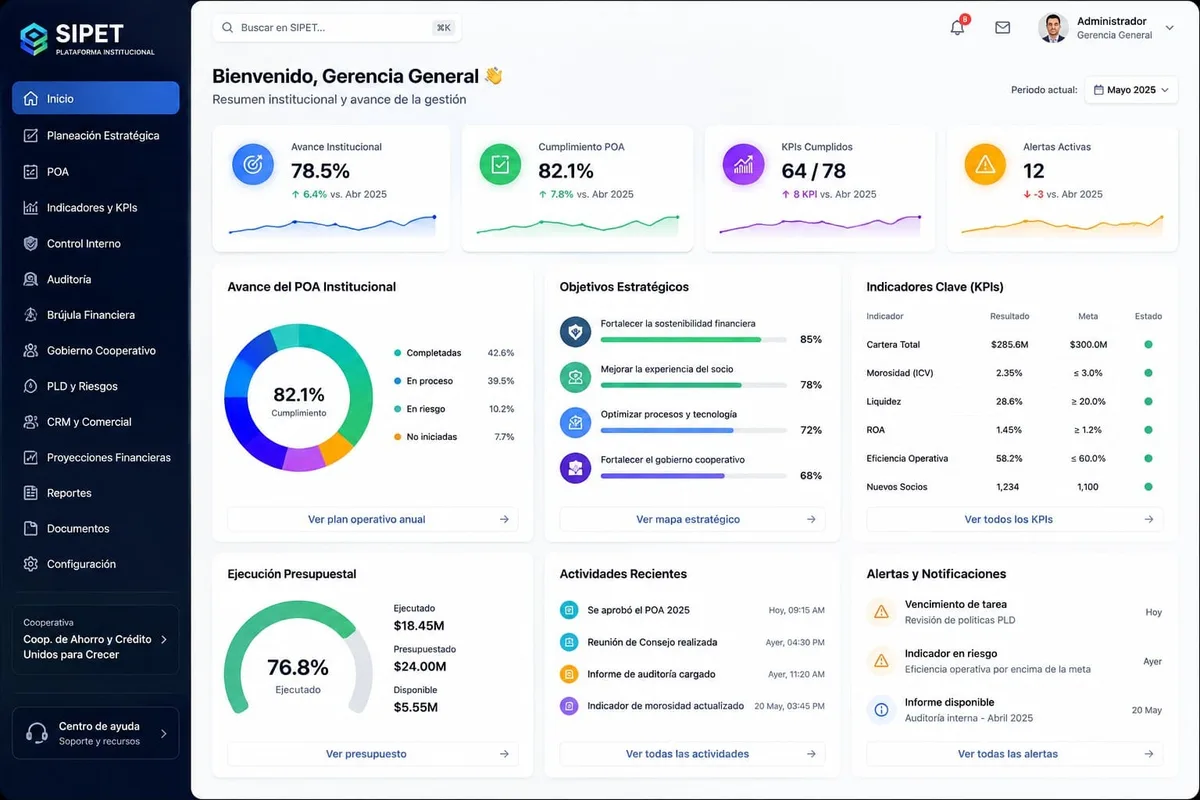Image resolution: width=1200 pixels, height=800 pixels.
Task: Click the Alertas Activas warning icon
Action: point(985,164)
